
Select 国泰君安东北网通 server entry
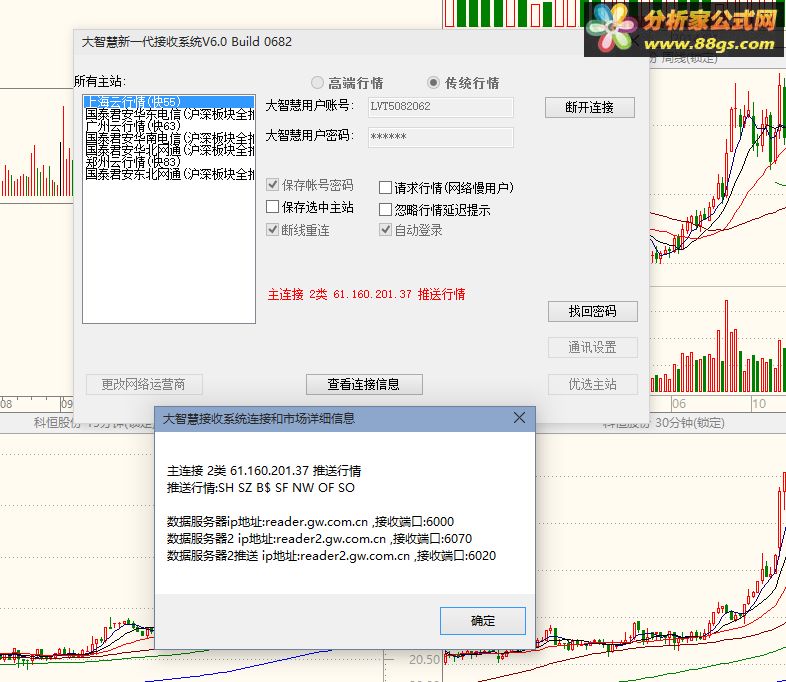[169, 174]
